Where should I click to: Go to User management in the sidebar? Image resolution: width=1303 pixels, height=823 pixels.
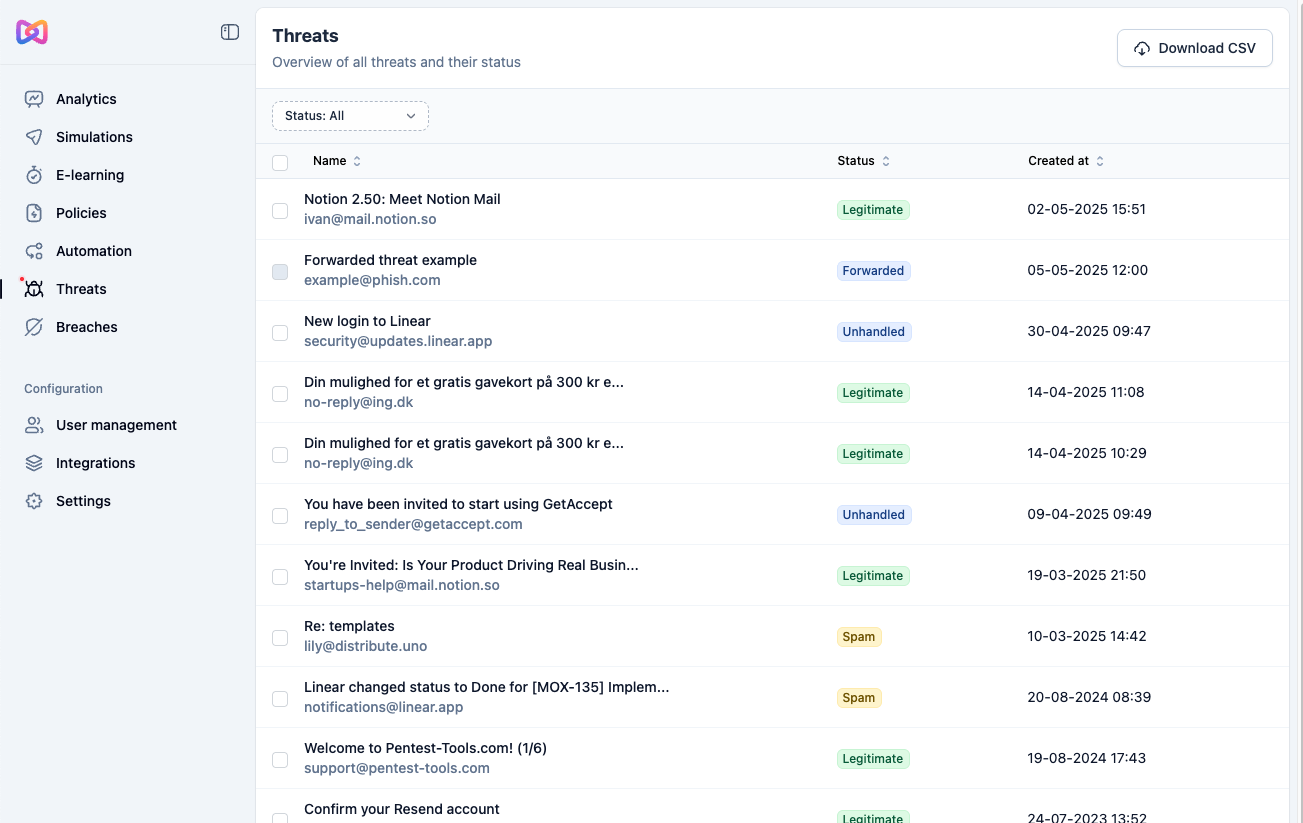tap(116, 425)
